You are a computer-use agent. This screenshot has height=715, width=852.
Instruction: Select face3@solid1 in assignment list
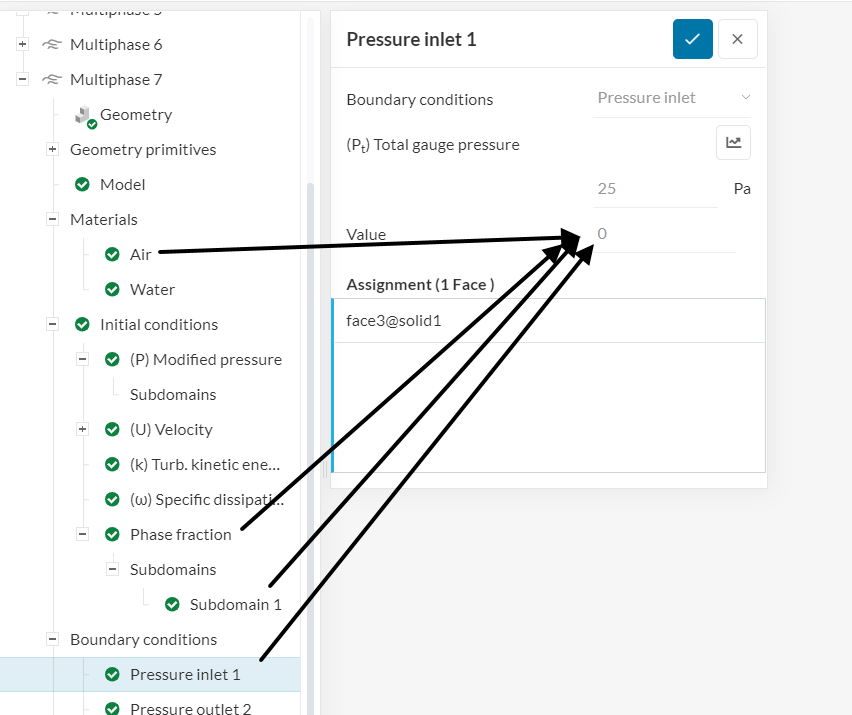393,321
